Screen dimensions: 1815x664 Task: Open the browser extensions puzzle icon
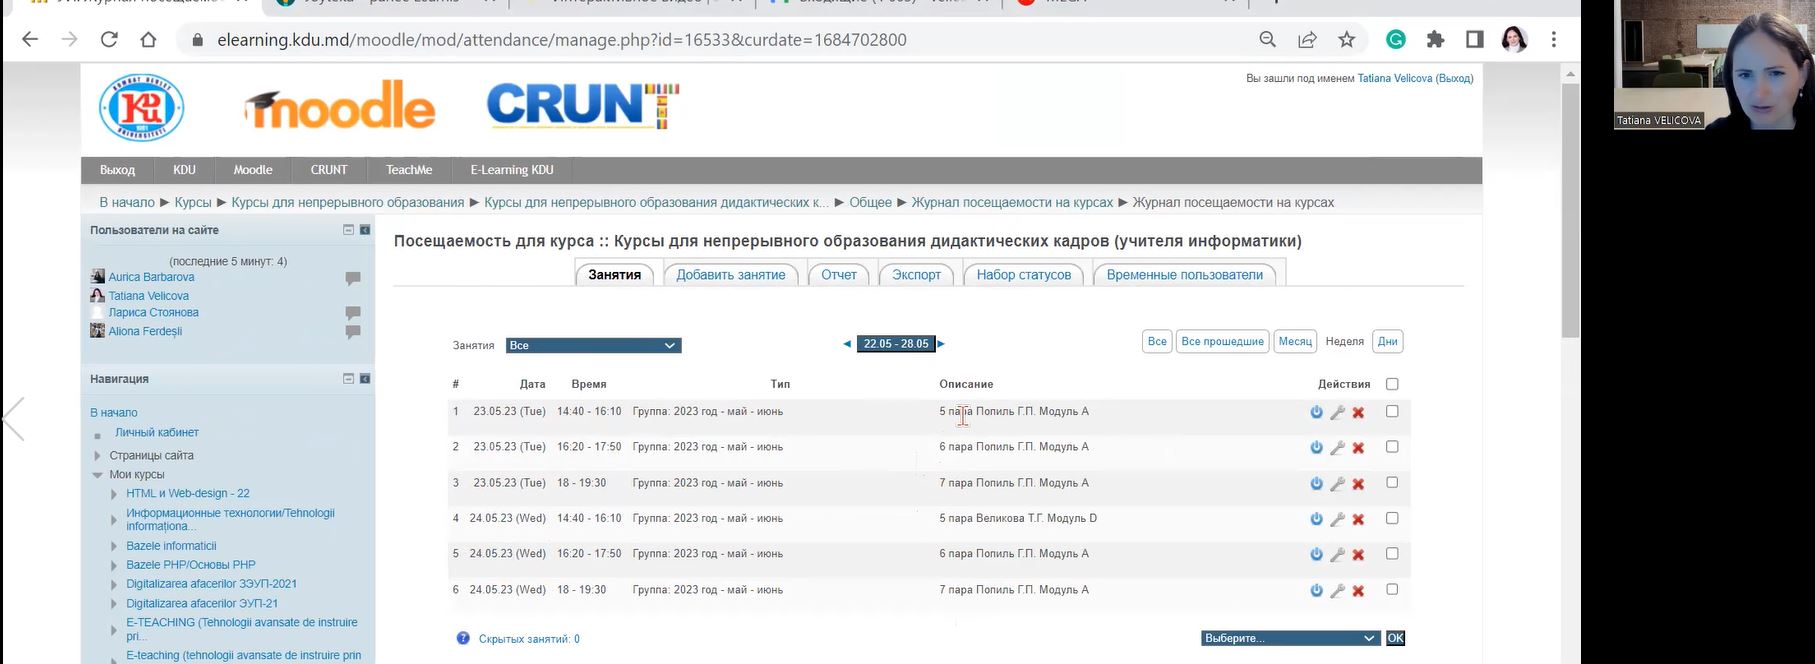1435,40
